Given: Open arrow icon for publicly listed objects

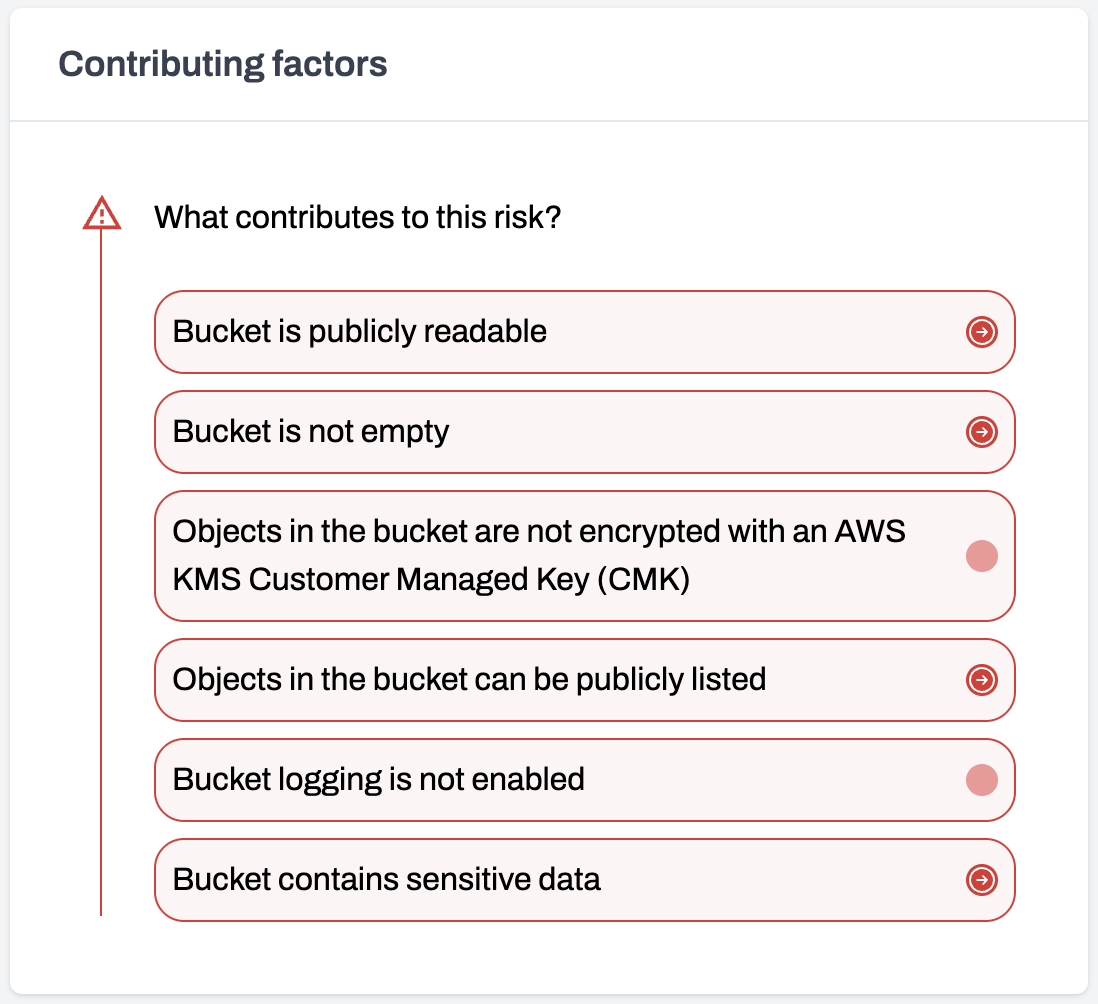Looking at the screenshot, I should (x=981, y=680).
